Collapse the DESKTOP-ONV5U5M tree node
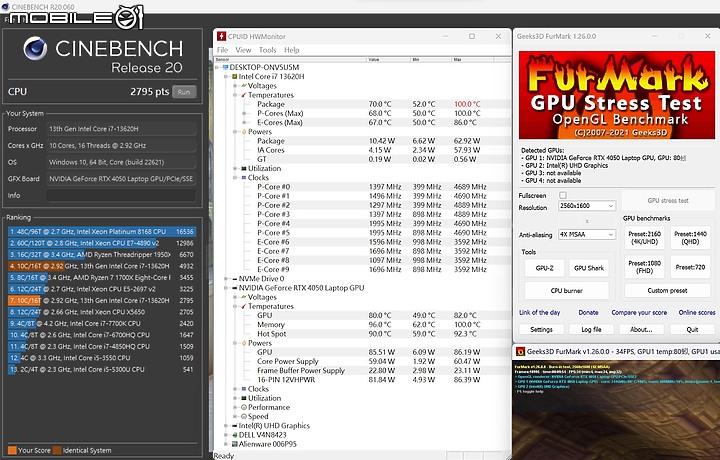The height and width of the screenshot is (460, 720). point(217,67)
